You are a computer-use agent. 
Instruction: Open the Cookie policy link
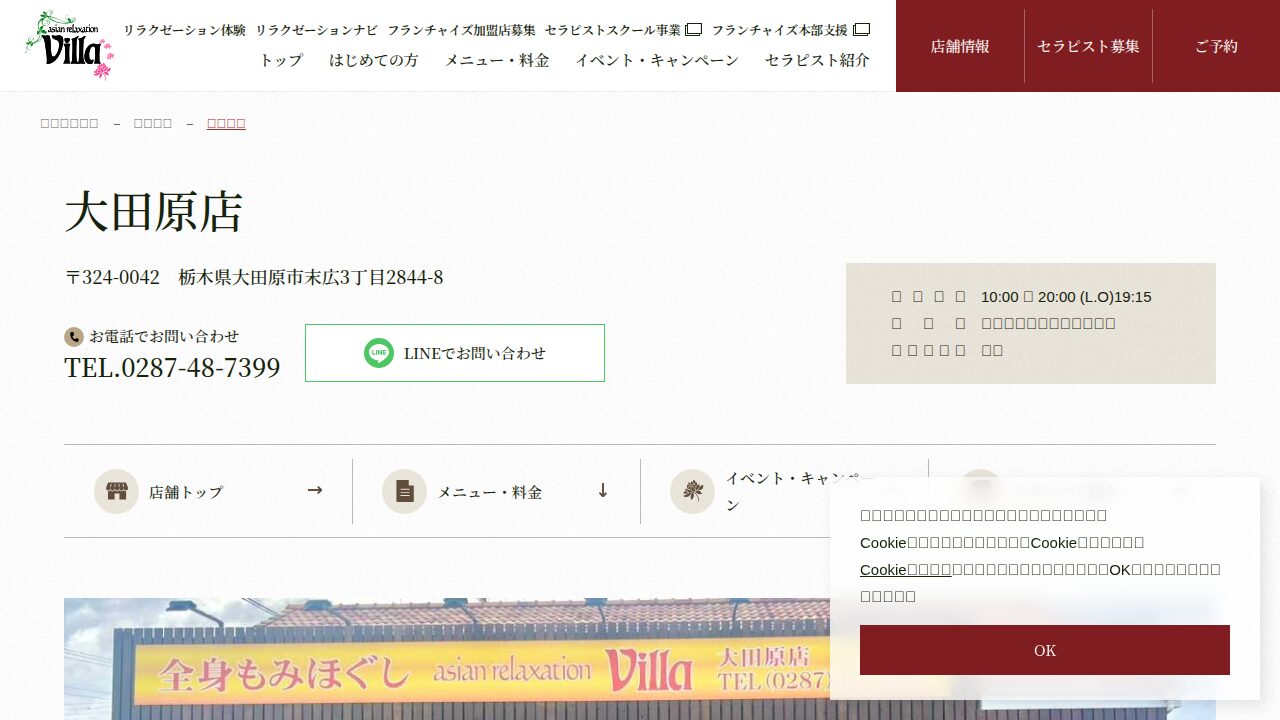click(906, 569)
